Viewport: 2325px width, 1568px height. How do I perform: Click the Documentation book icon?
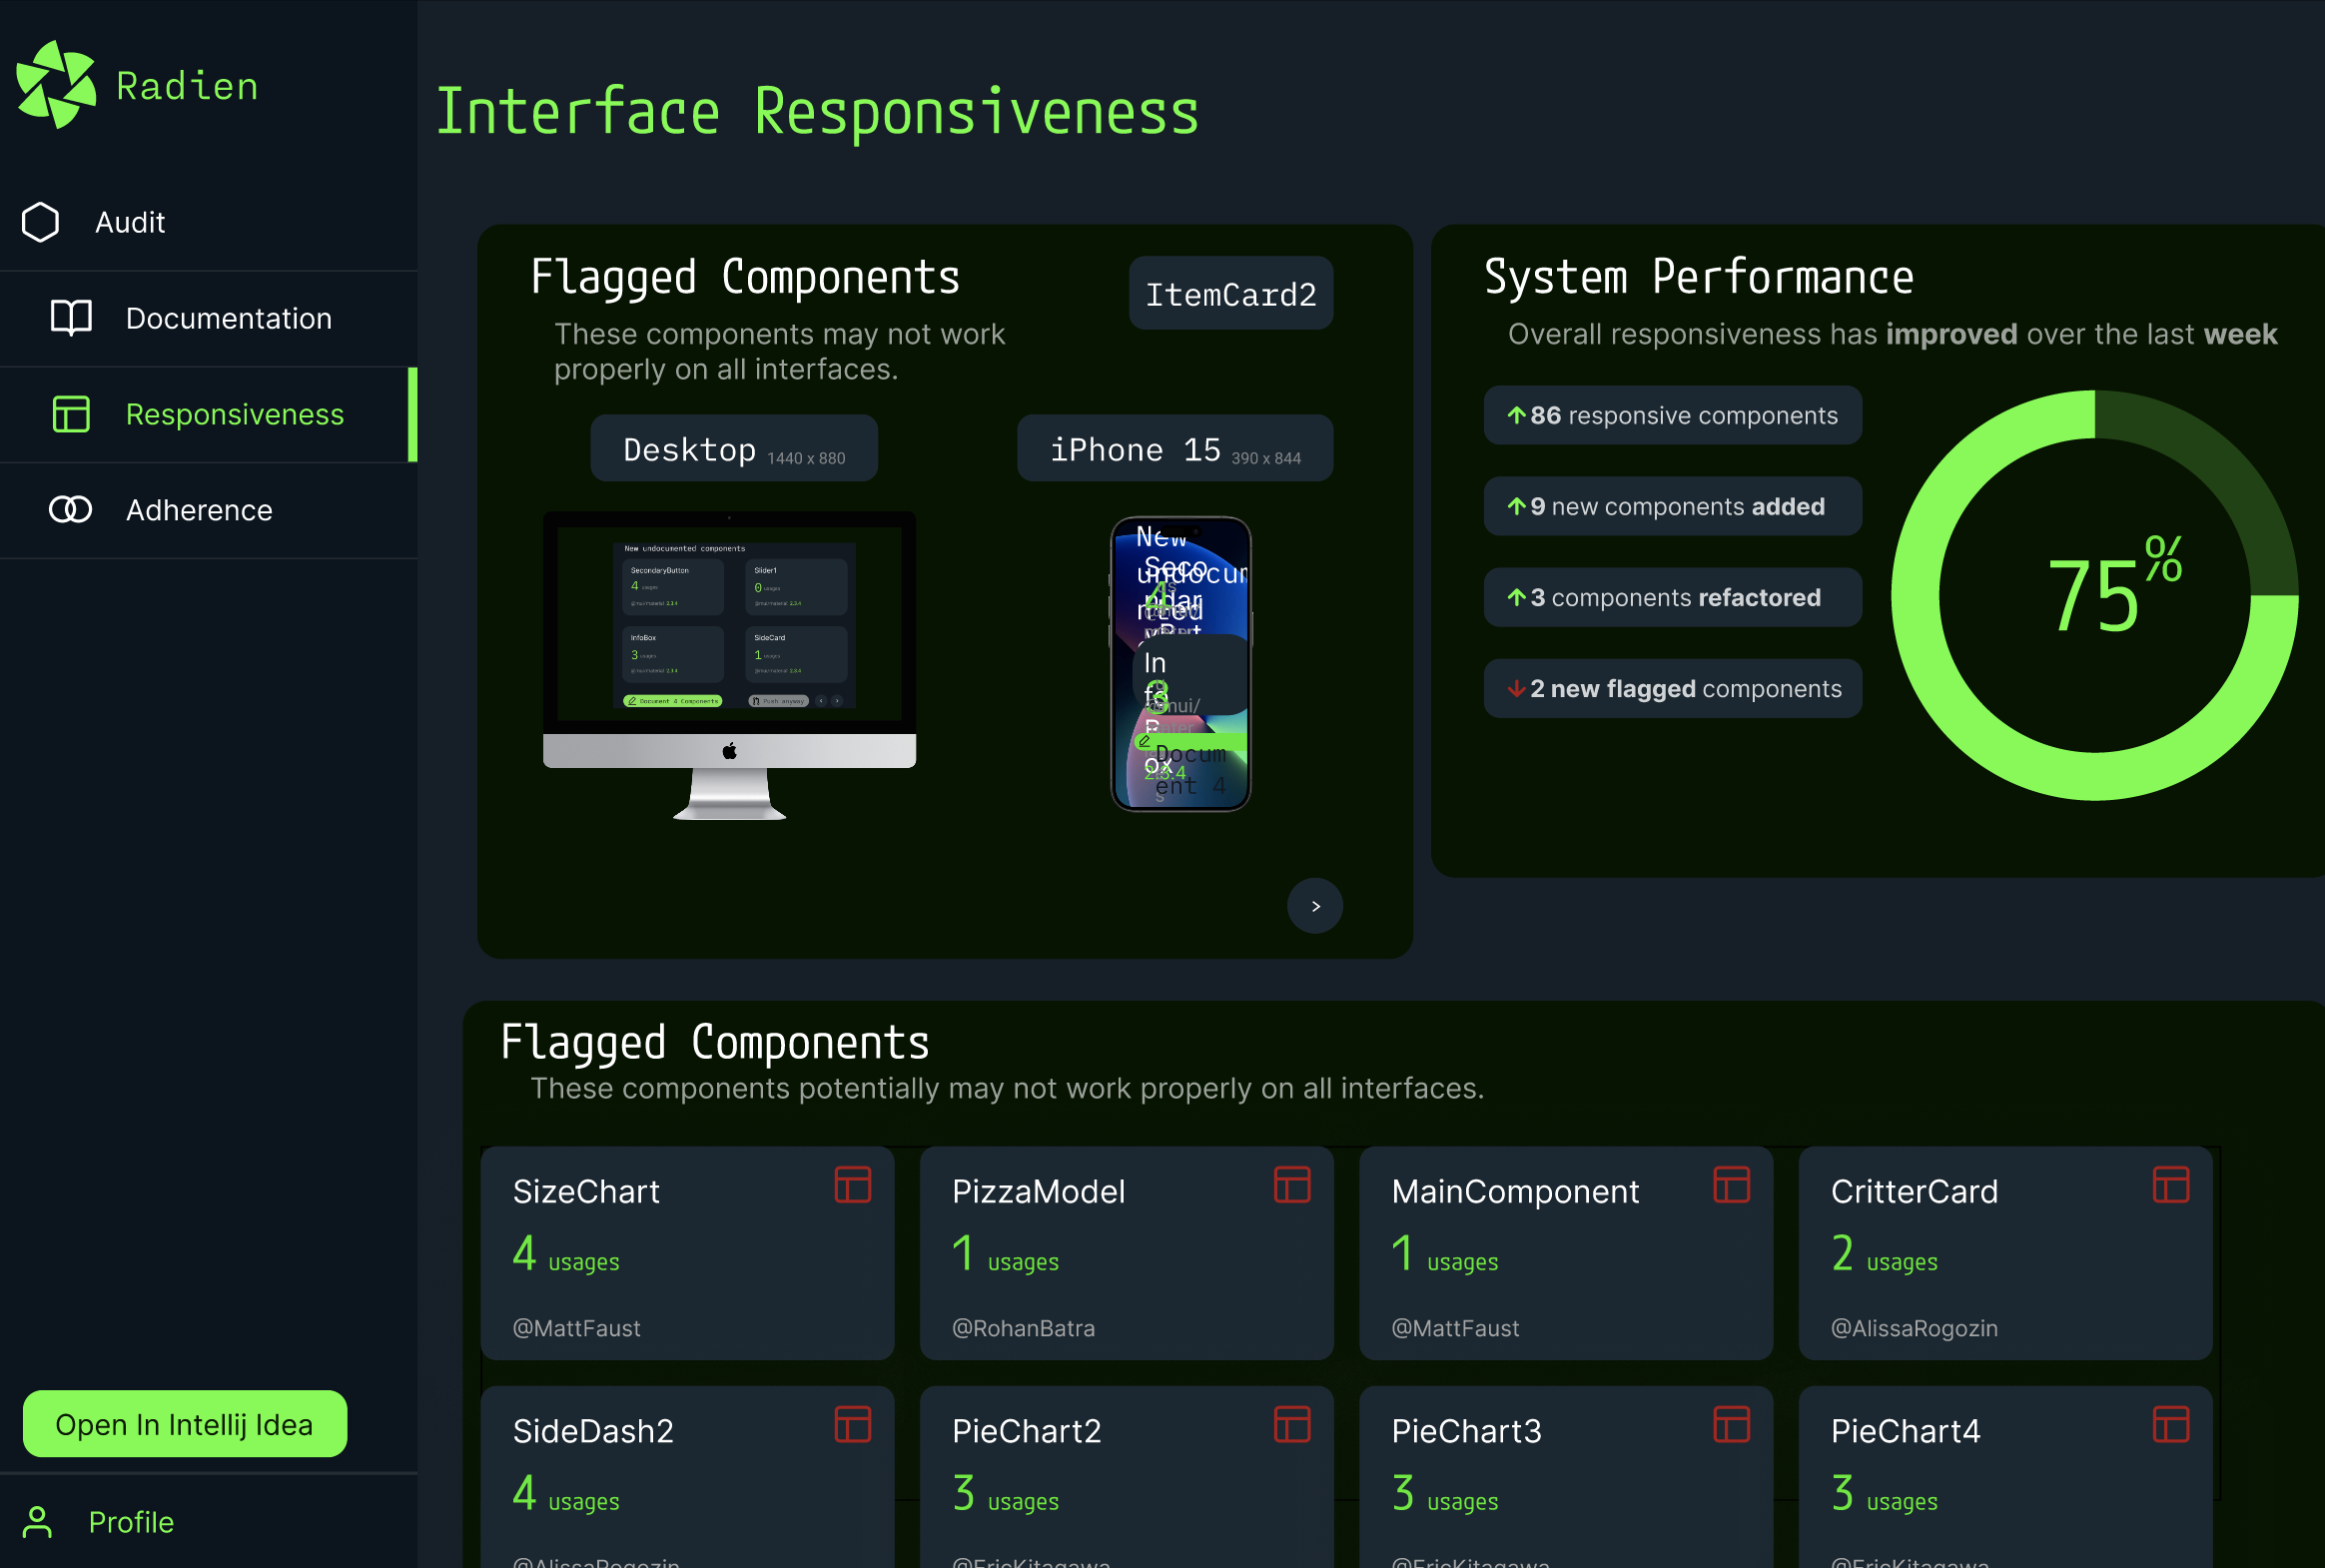pyautogui.click(x=71, y=318)
